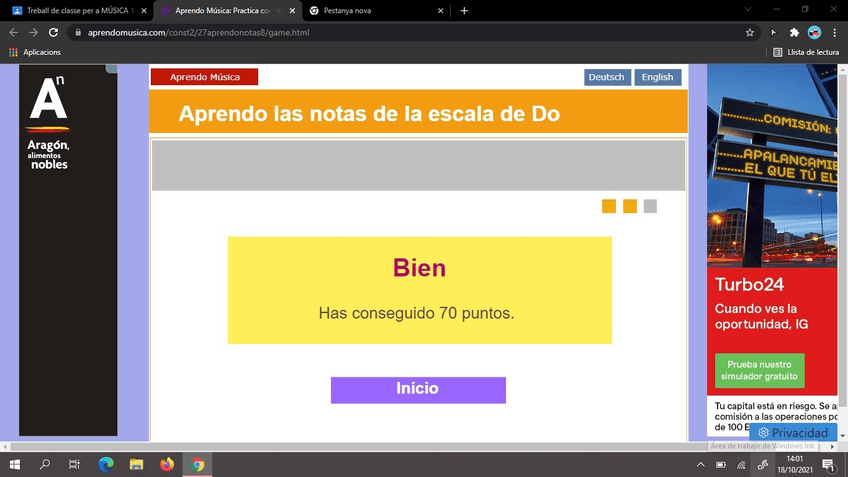848x477 pixels.
Task: Click the address bar URL field
Action: coord(400,32)
